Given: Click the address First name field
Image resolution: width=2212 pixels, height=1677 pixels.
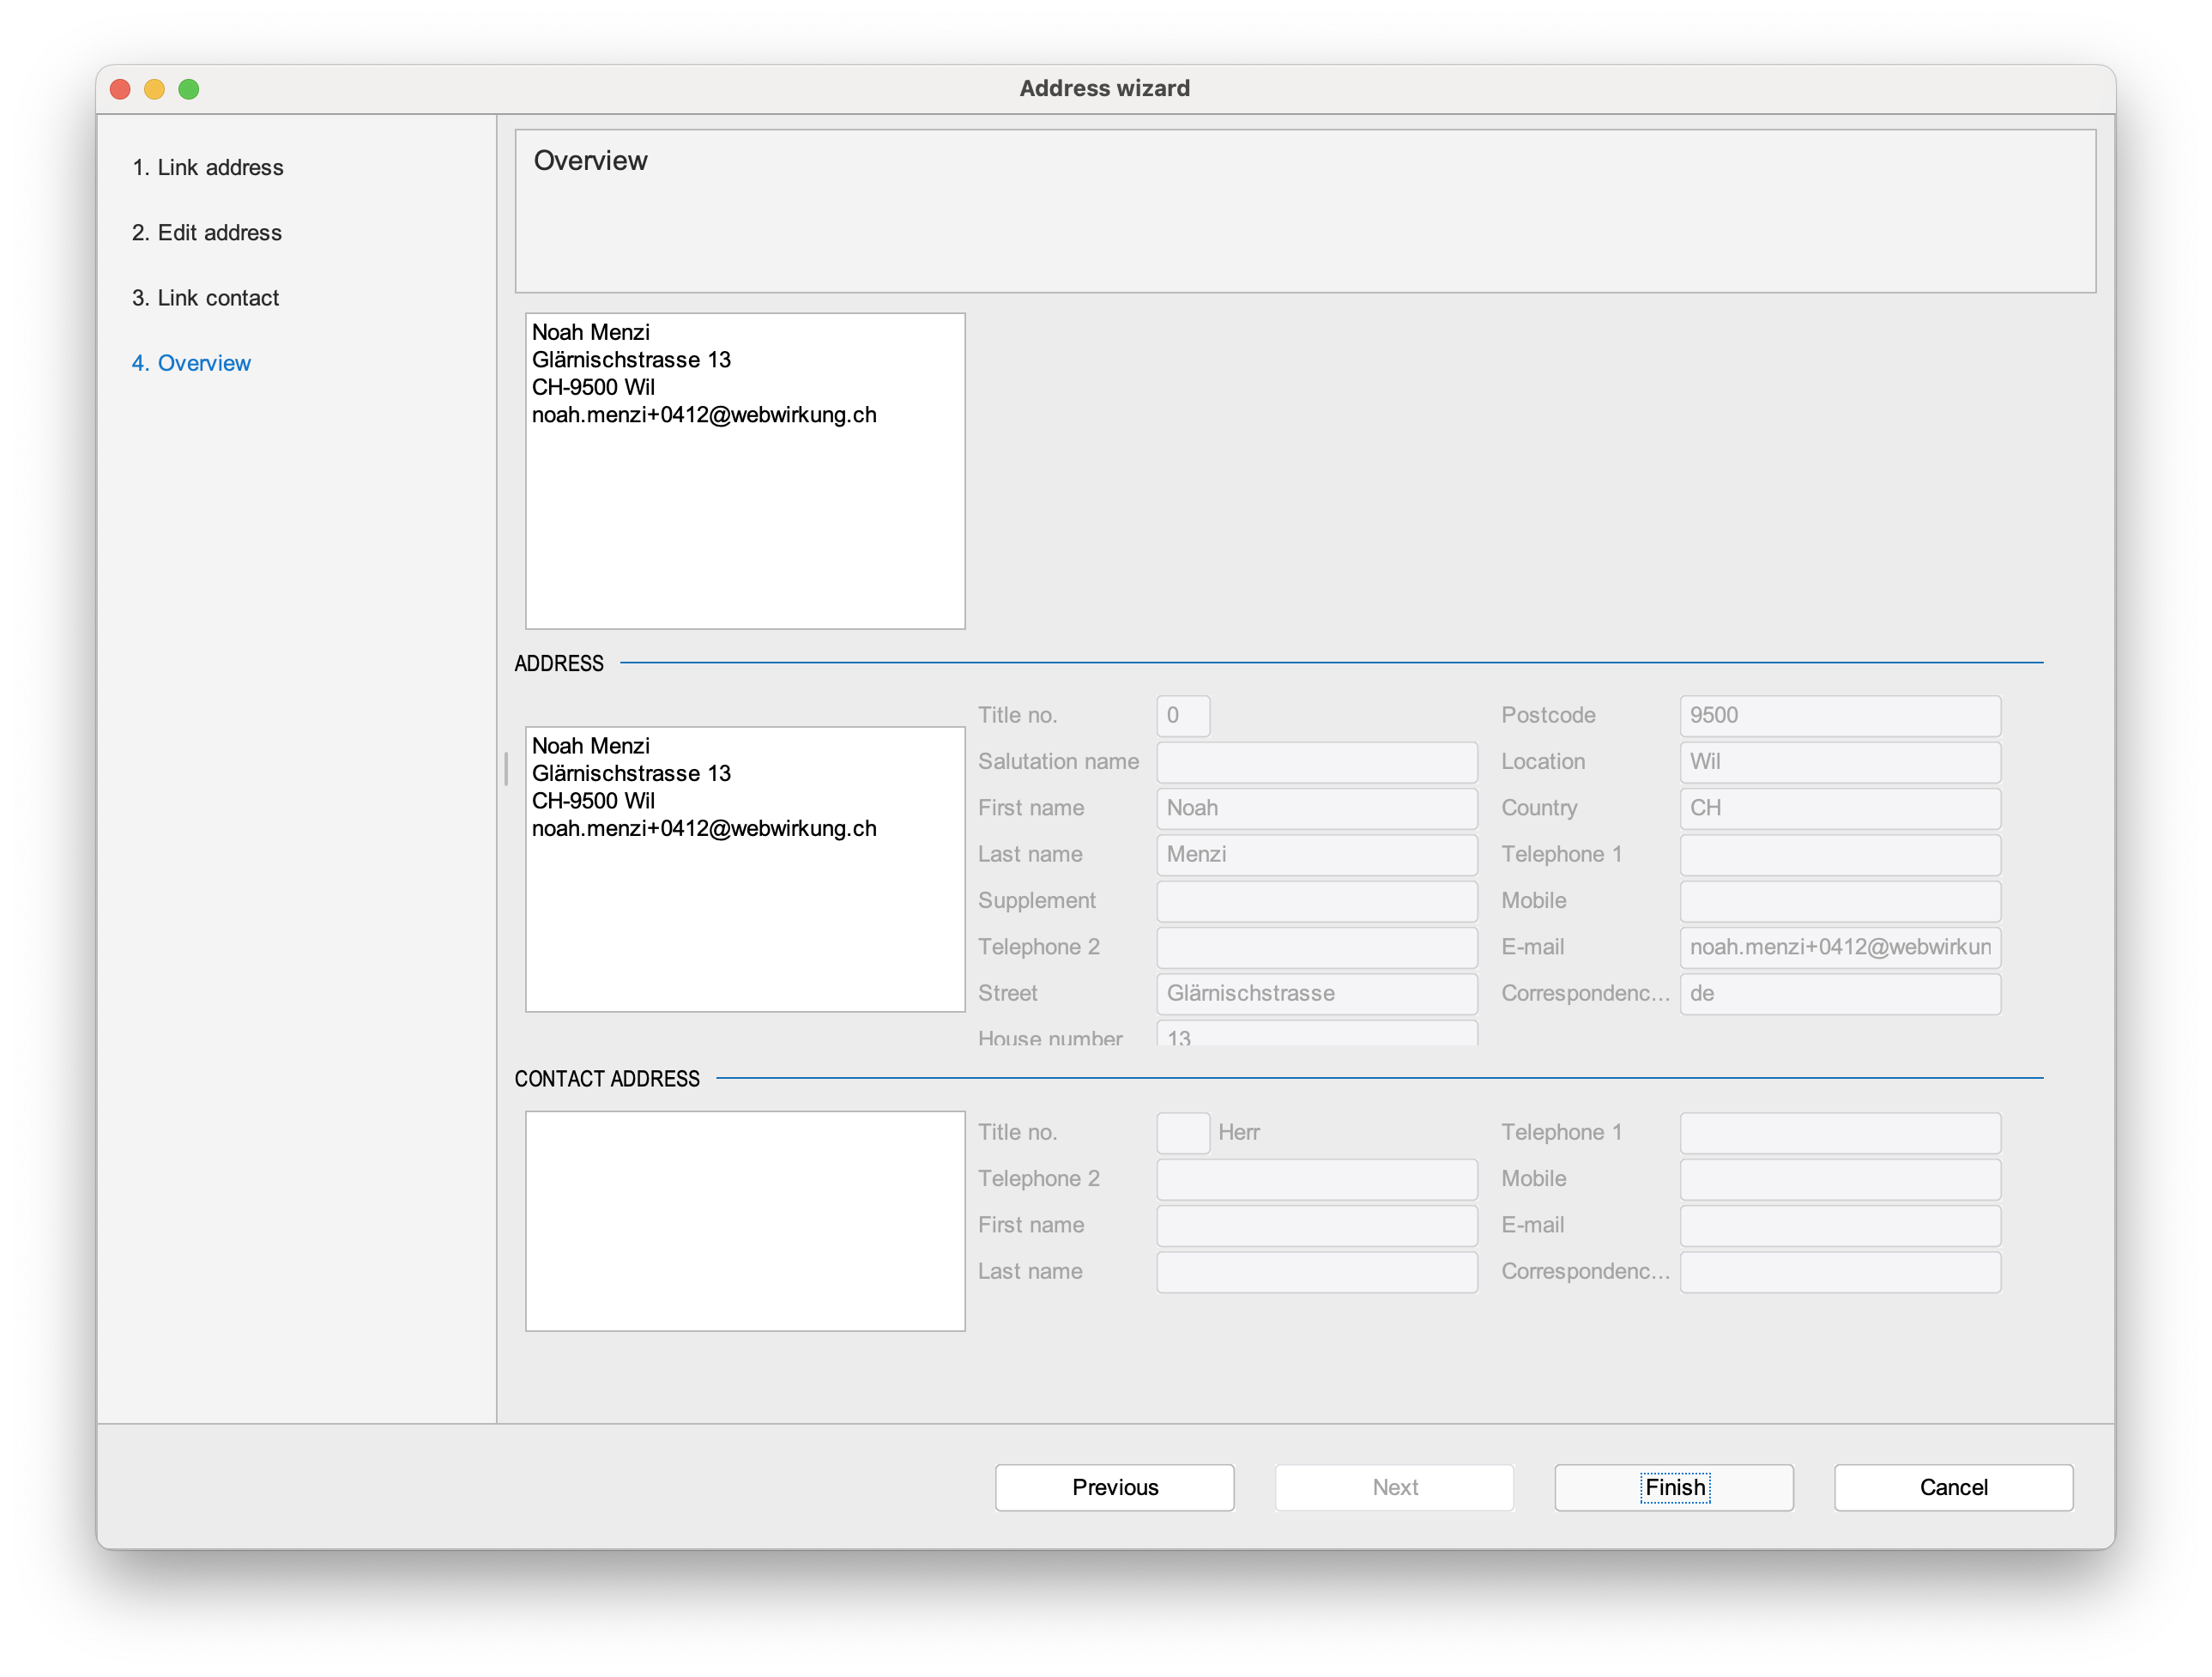Looking at the screenshot, I should click(1316, 808).
